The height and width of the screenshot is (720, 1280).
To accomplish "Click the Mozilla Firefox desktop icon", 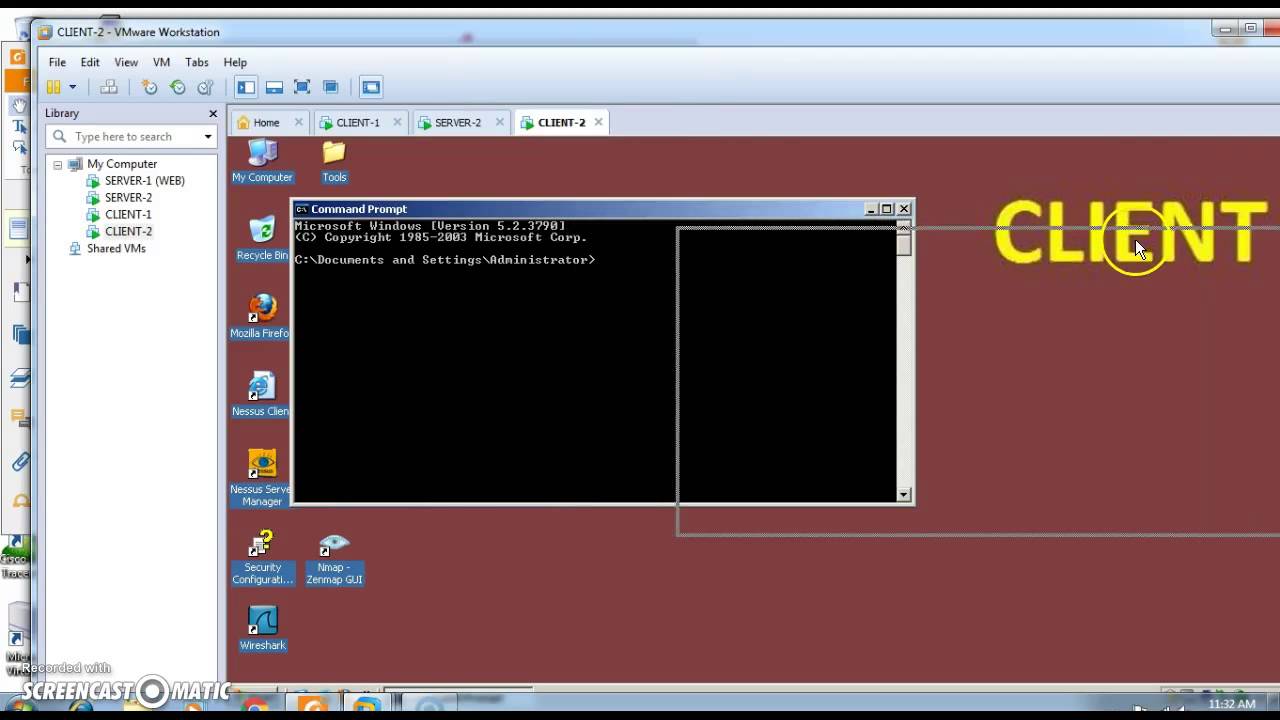I will click(x=262, y=316).
